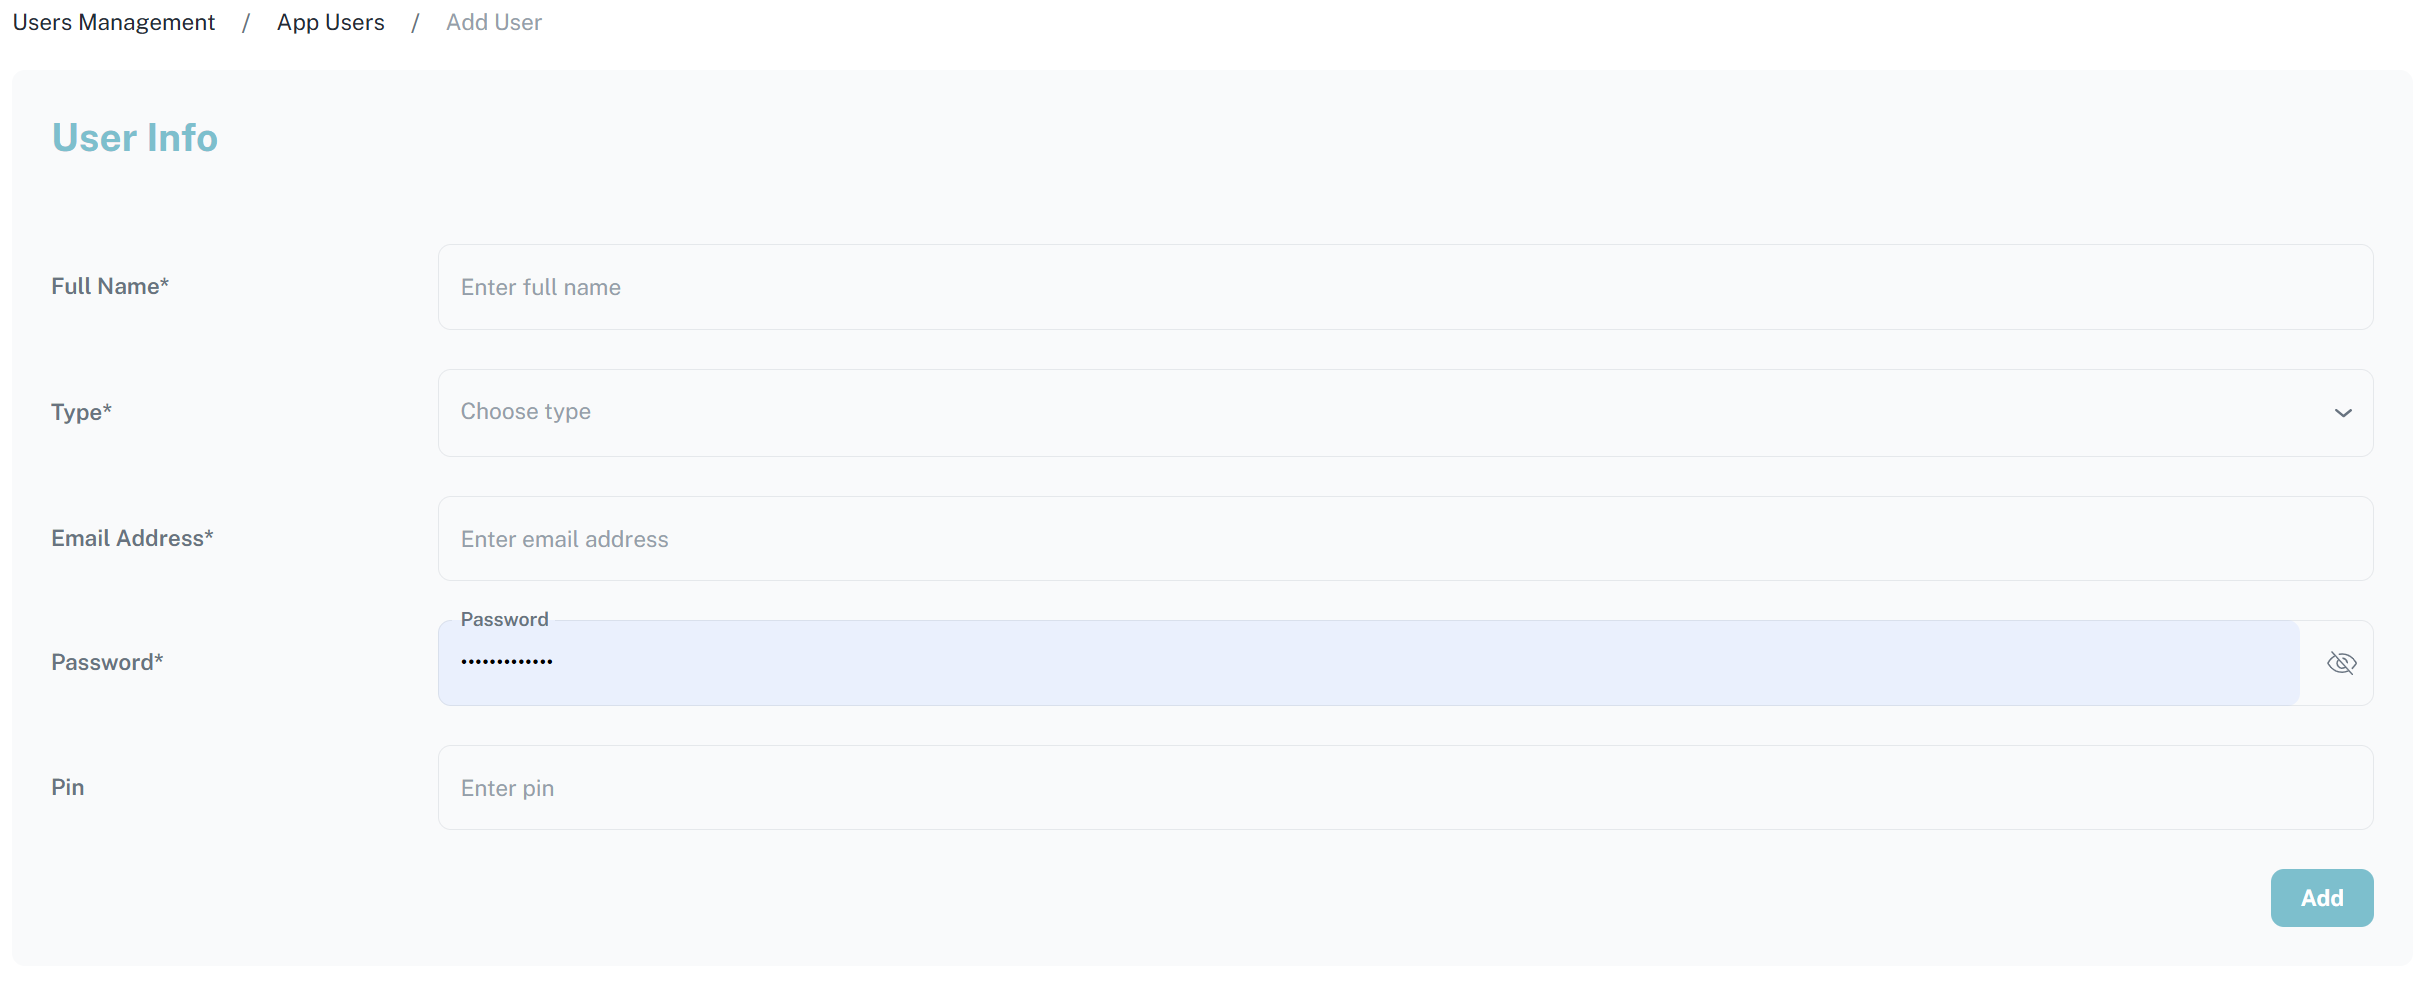
Task: Navigate to App Users breadcrumb
Action: click(331, 22)
